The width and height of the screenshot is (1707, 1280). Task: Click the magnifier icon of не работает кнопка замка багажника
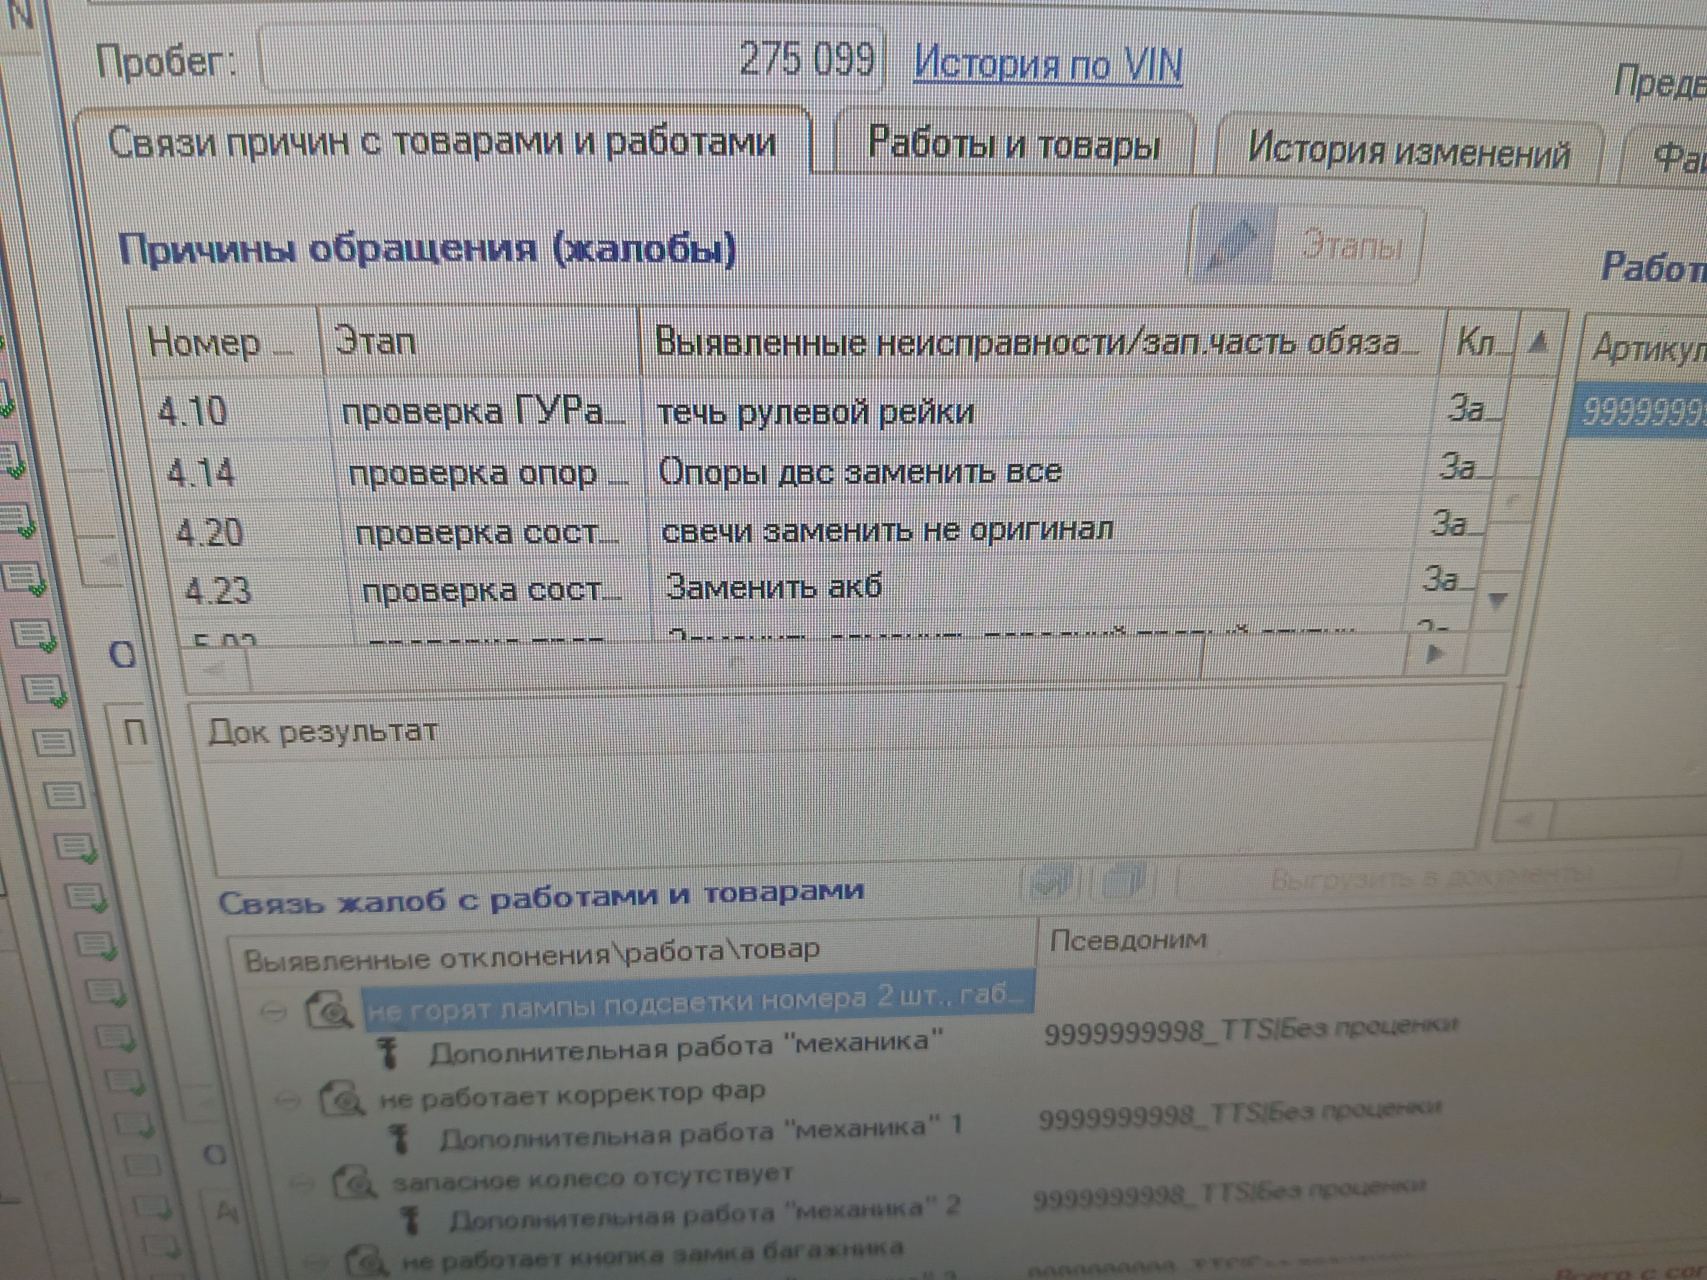368,1261
